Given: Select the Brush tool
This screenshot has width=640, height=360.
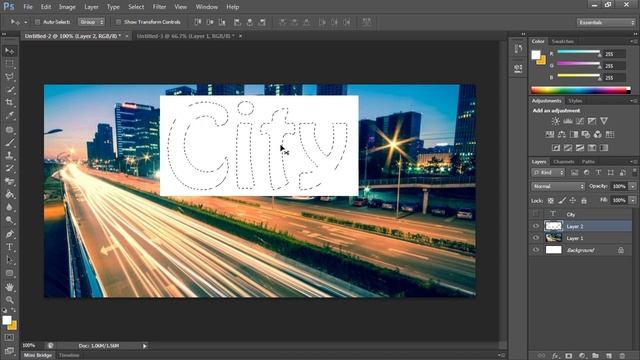Looking at the screenshot, I should click(x=9, y=142).
